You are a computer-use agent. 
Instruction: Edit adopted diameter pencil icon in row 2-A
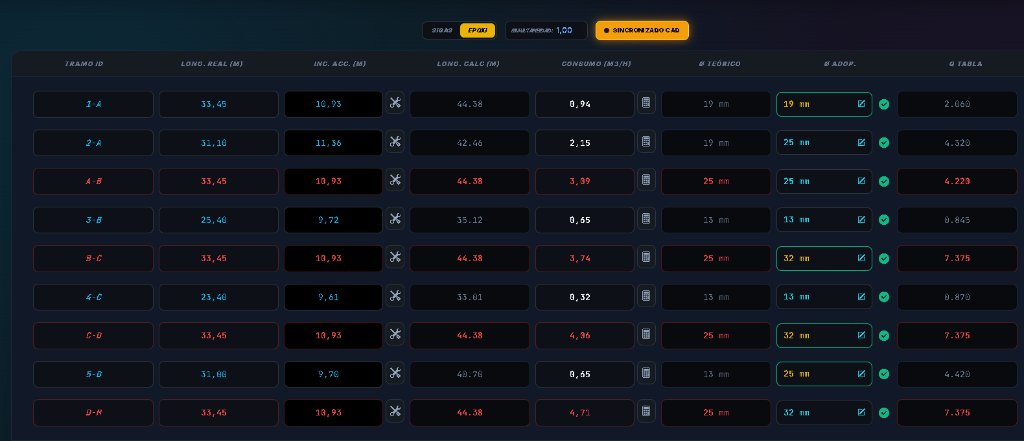pyautogui.click(x=861, y=142)
